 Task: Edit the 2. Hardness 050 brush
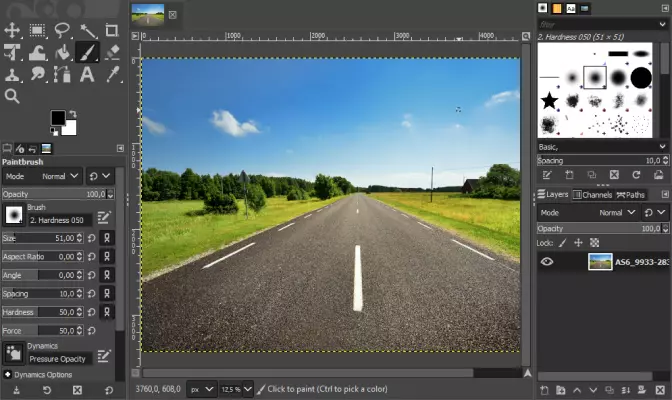click(104, 217)
